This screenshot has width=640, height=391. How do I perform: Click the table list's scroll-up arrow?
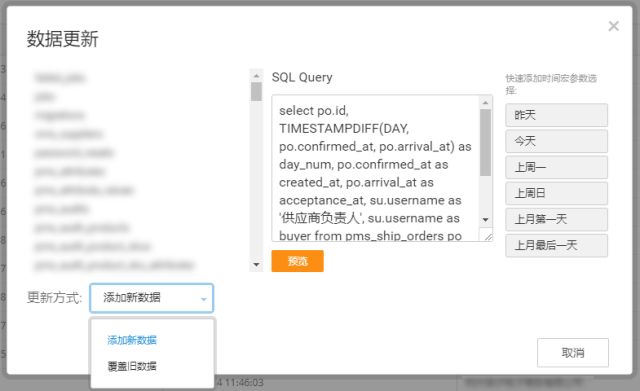tap(256, 76)
